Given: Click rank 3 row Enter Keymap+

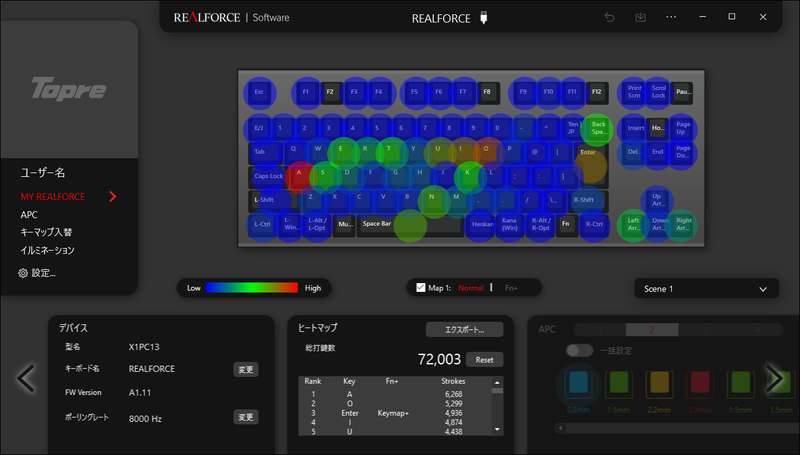Looking at the screenshot, I should coord(395,413).
